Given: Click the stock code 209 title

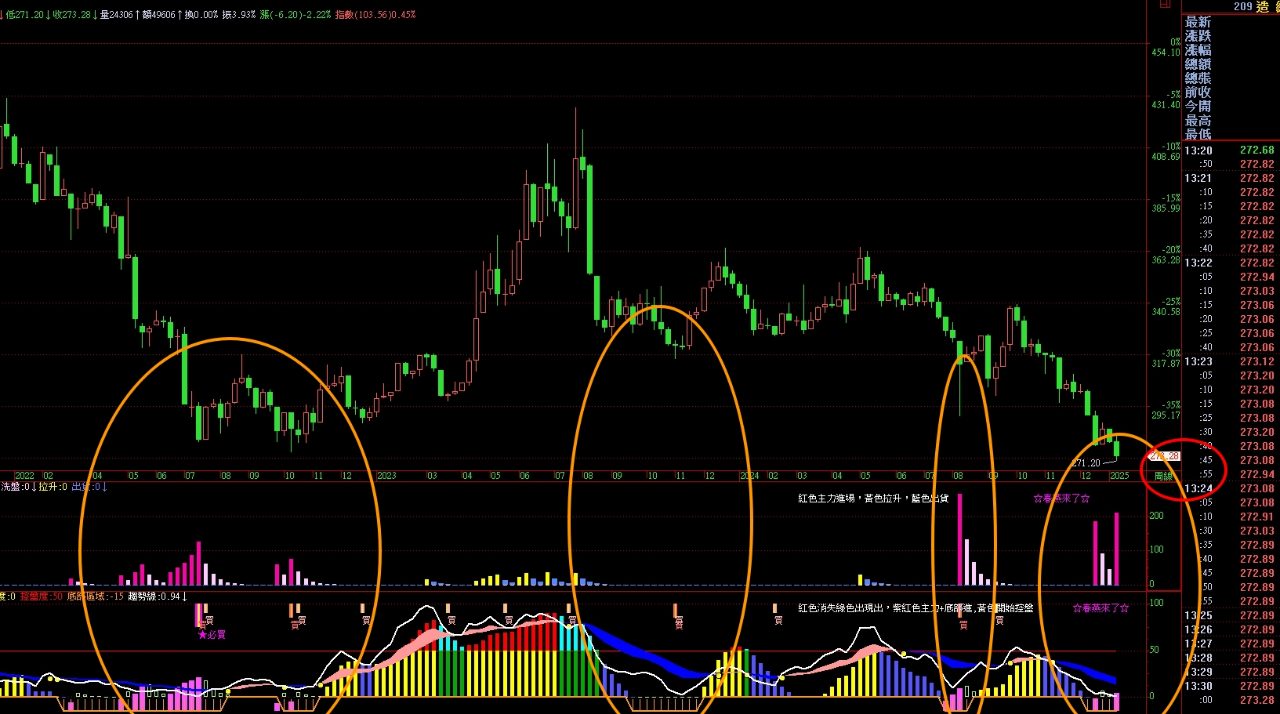Looking at the screenshot, I should click(x=1243, y=6).
